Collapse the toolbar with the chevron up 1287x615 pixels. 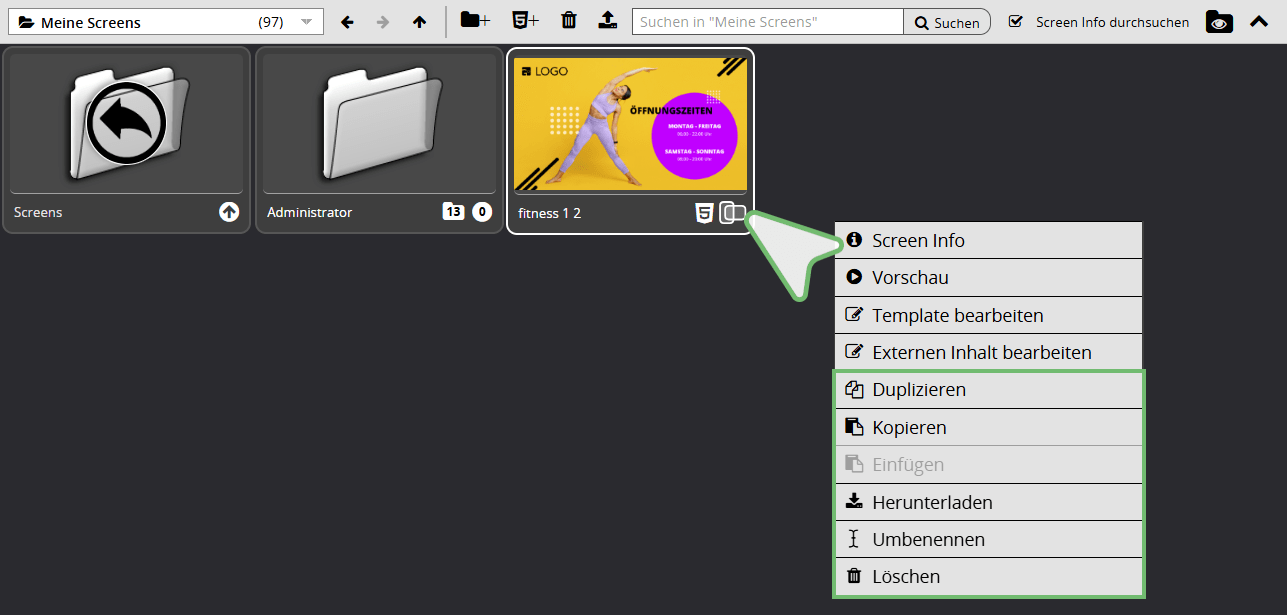point(1259,21)
